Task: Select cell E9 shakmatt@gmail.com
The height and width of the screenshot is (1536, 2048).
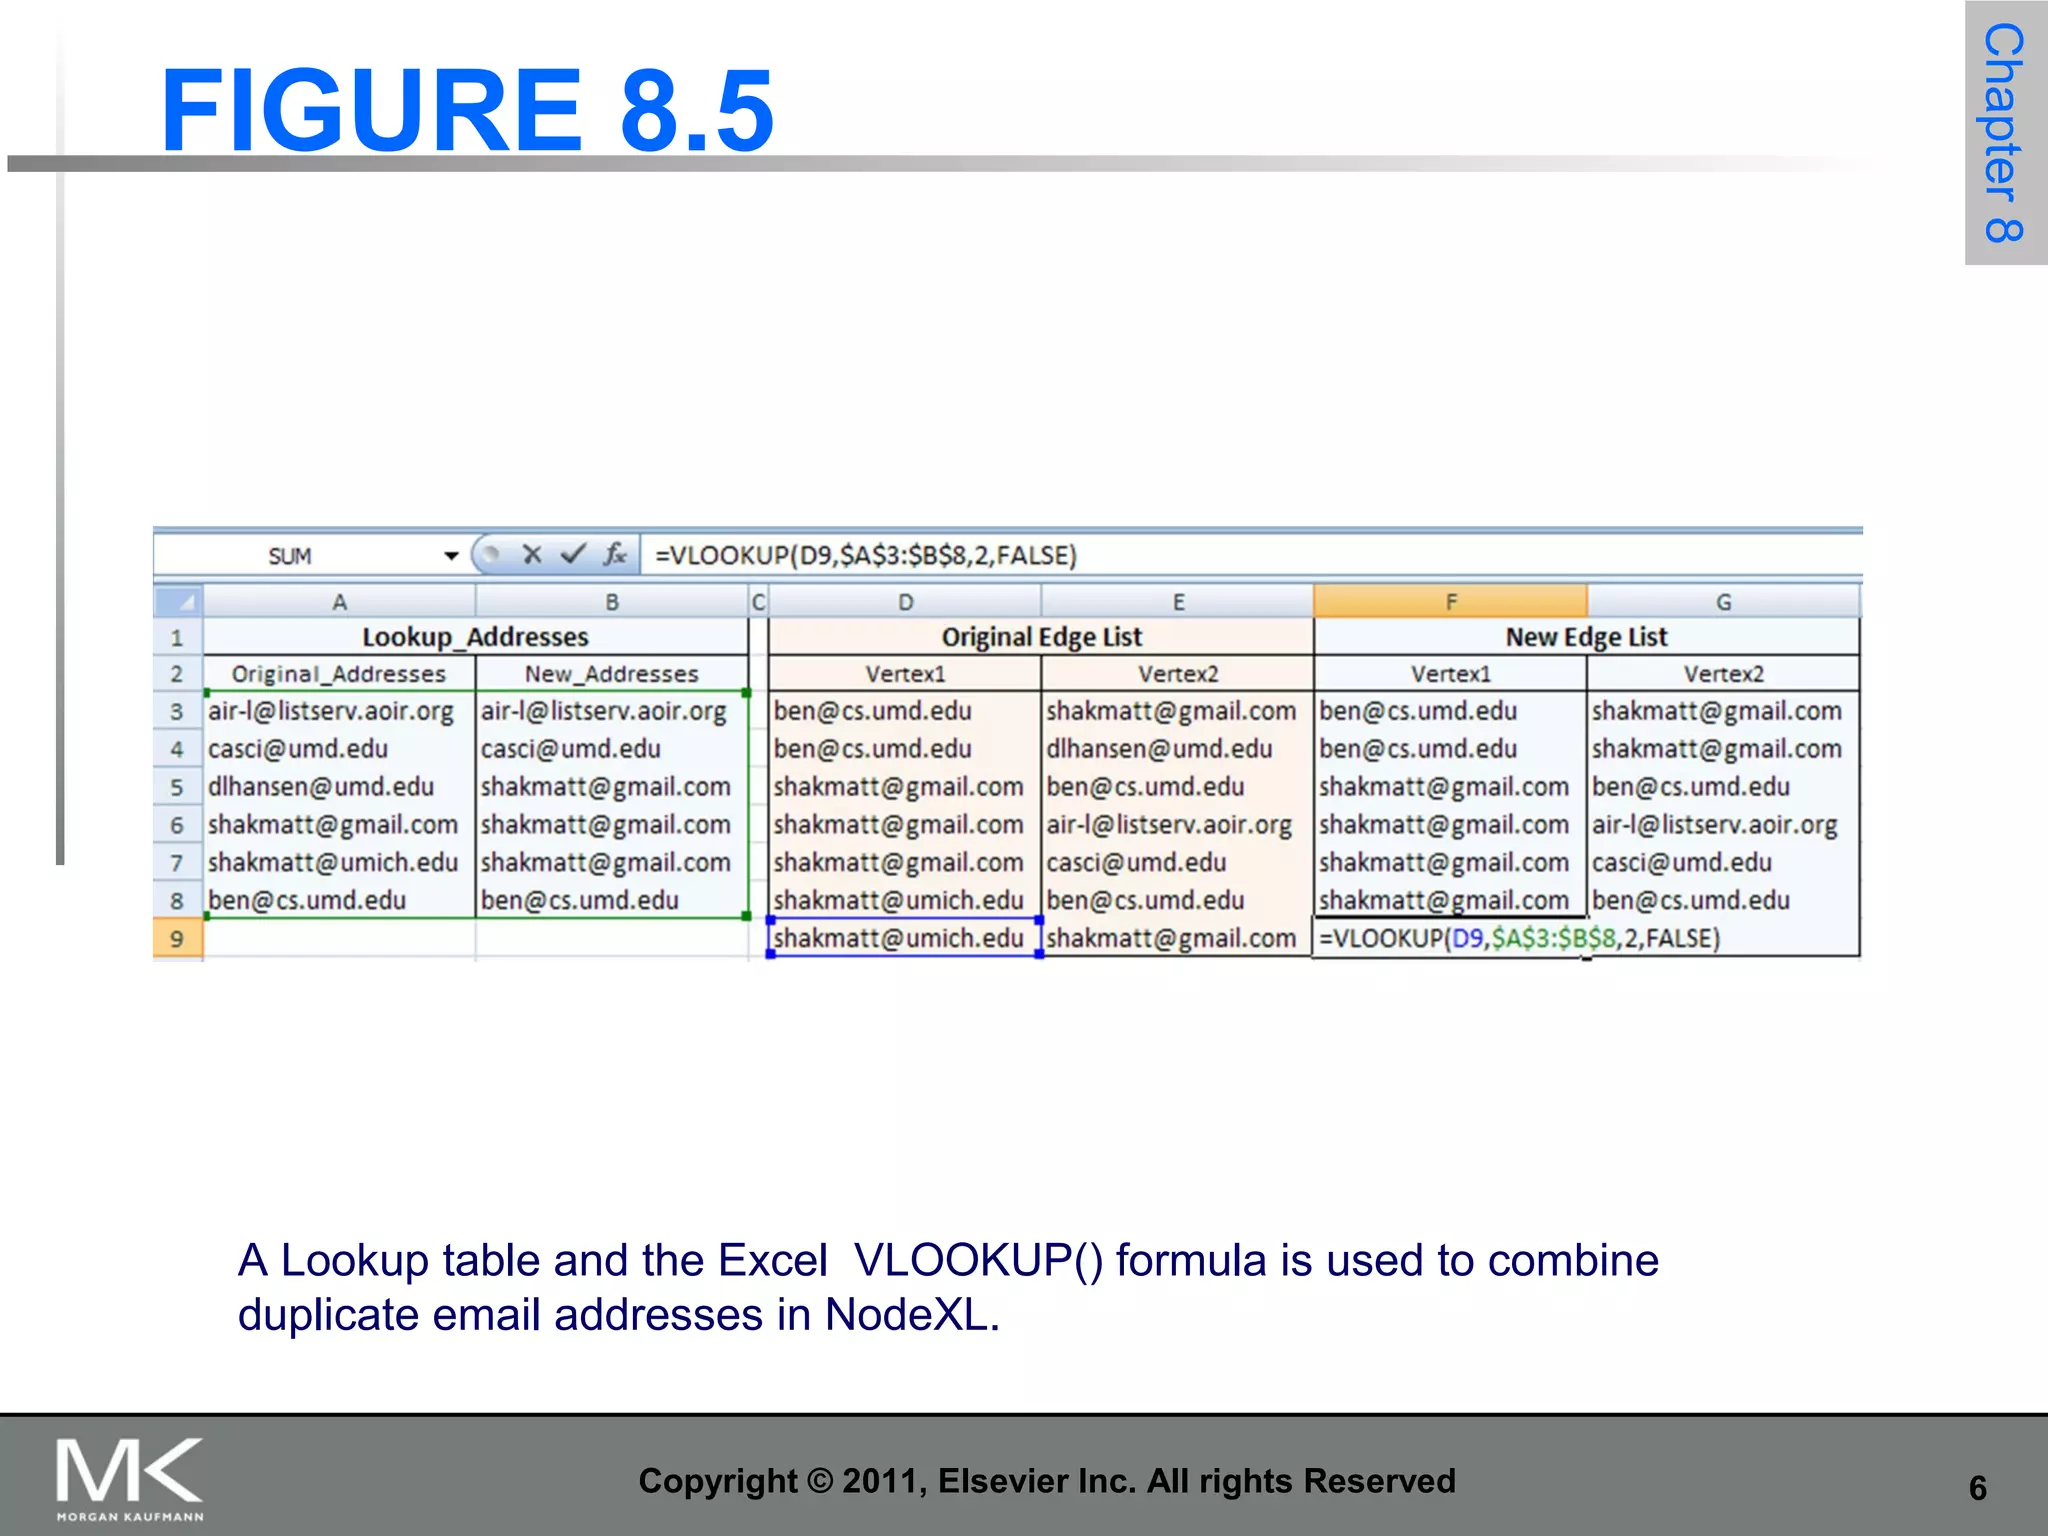Action: pos(1178,938)
